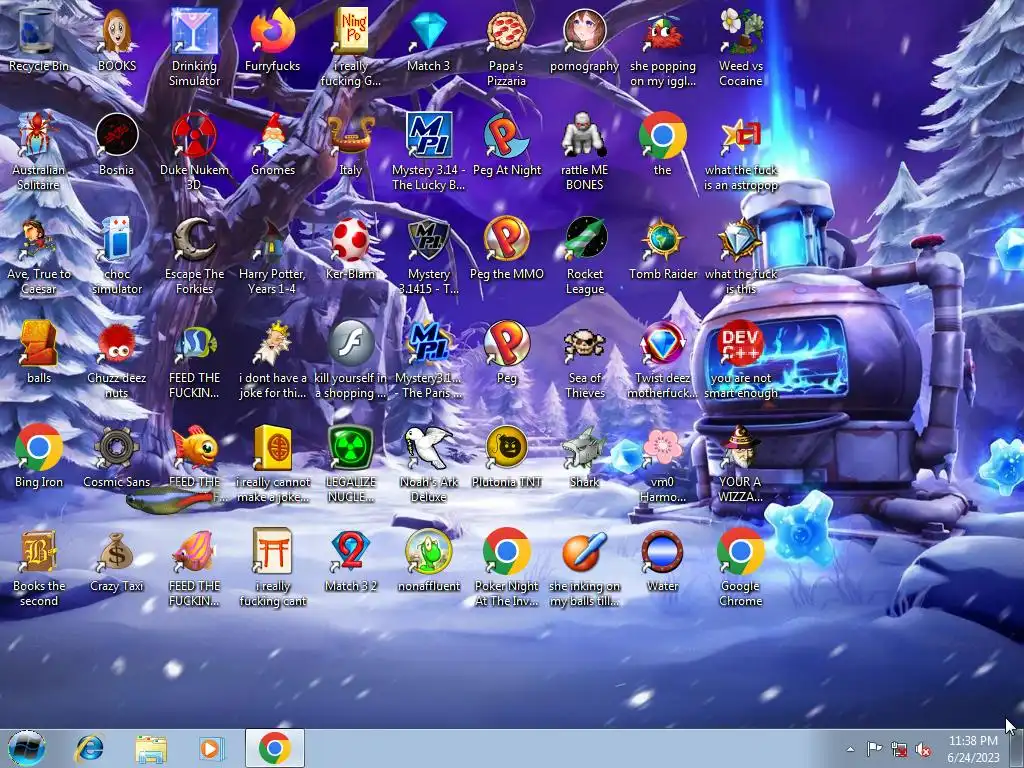Screen dimensions: 1024x768
Task: Open the network tray icon
Action: click(x=899, y=750)
